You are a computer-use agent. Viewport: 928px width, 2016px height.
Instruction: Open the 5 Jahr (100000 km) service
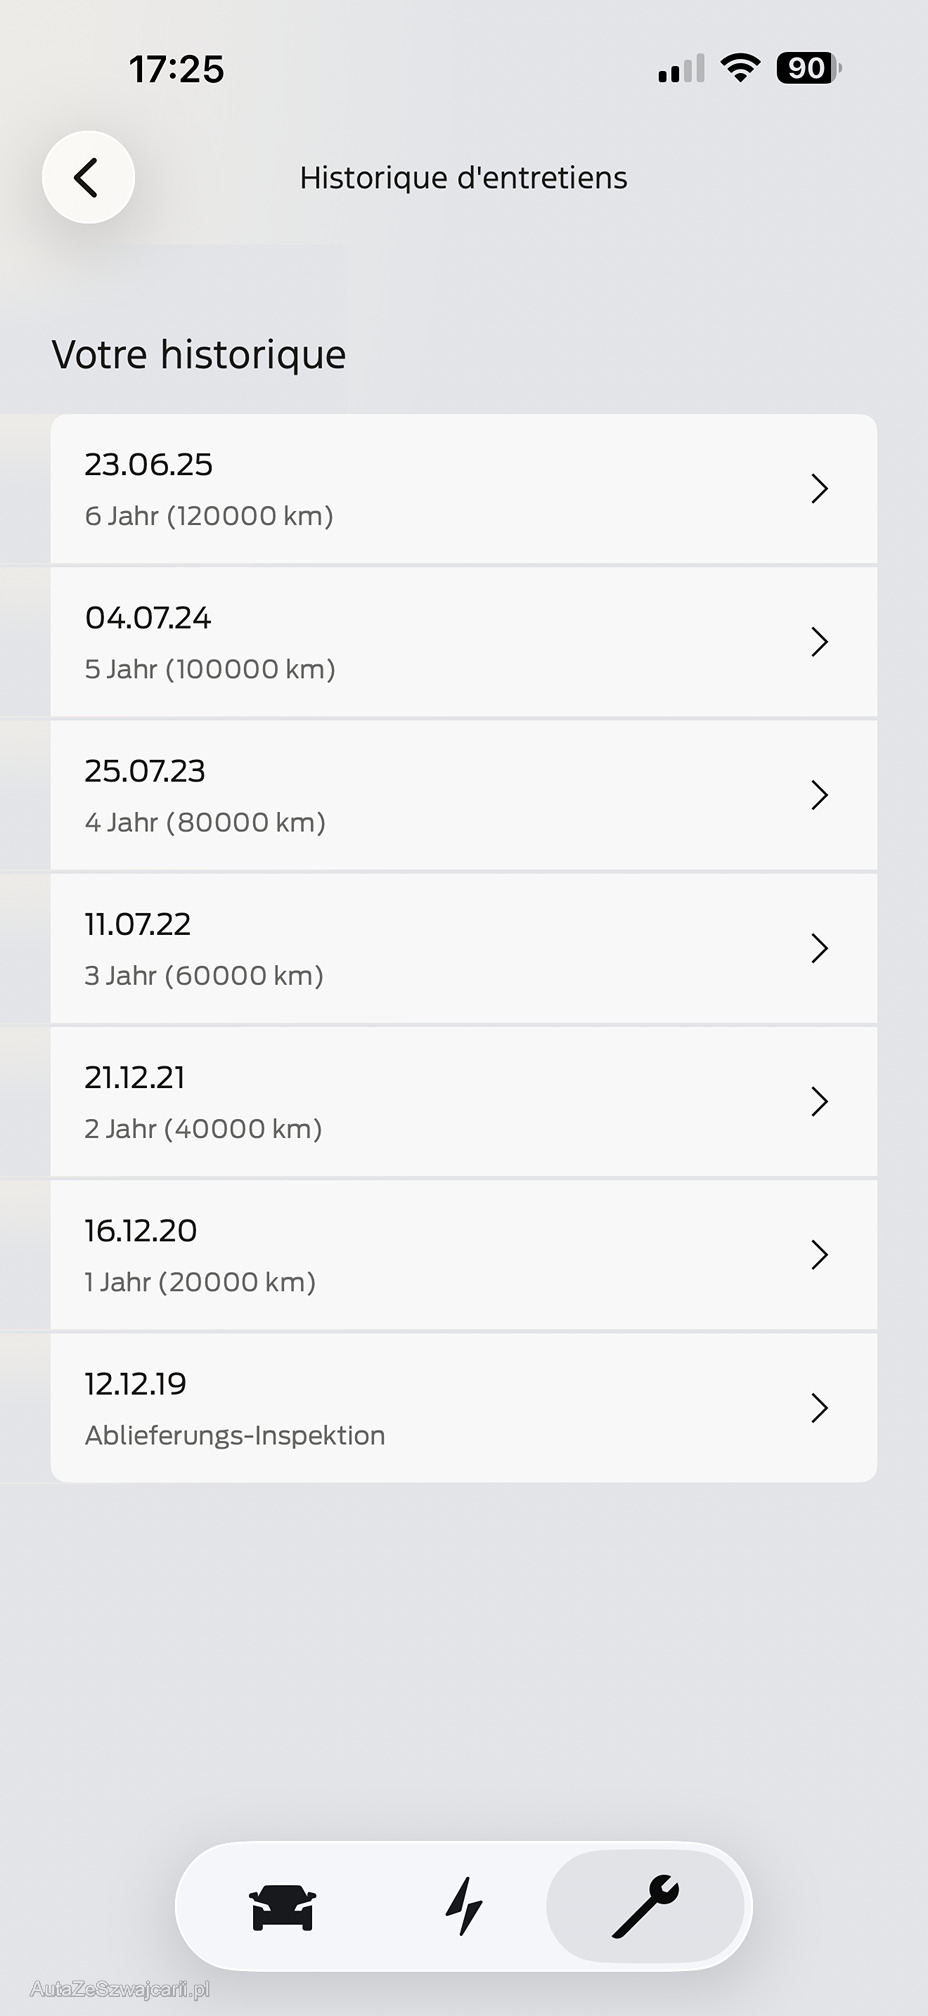pos(210,669)
